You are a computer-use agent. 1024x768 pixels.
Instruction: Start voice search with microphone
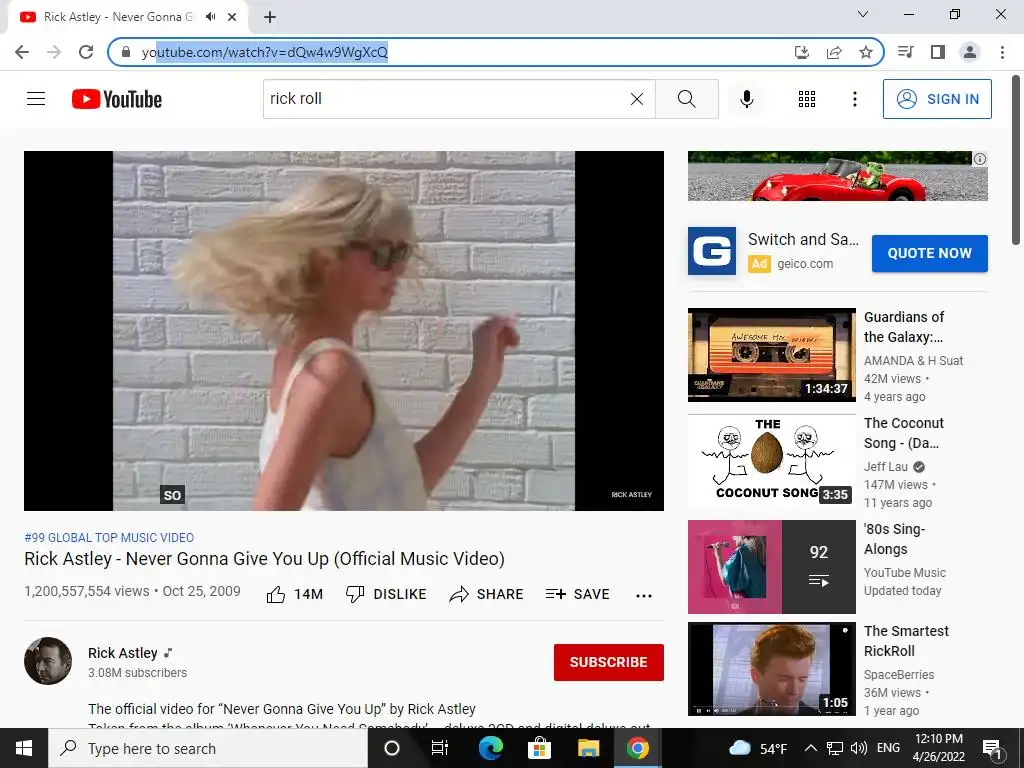[x=746, y=99]
